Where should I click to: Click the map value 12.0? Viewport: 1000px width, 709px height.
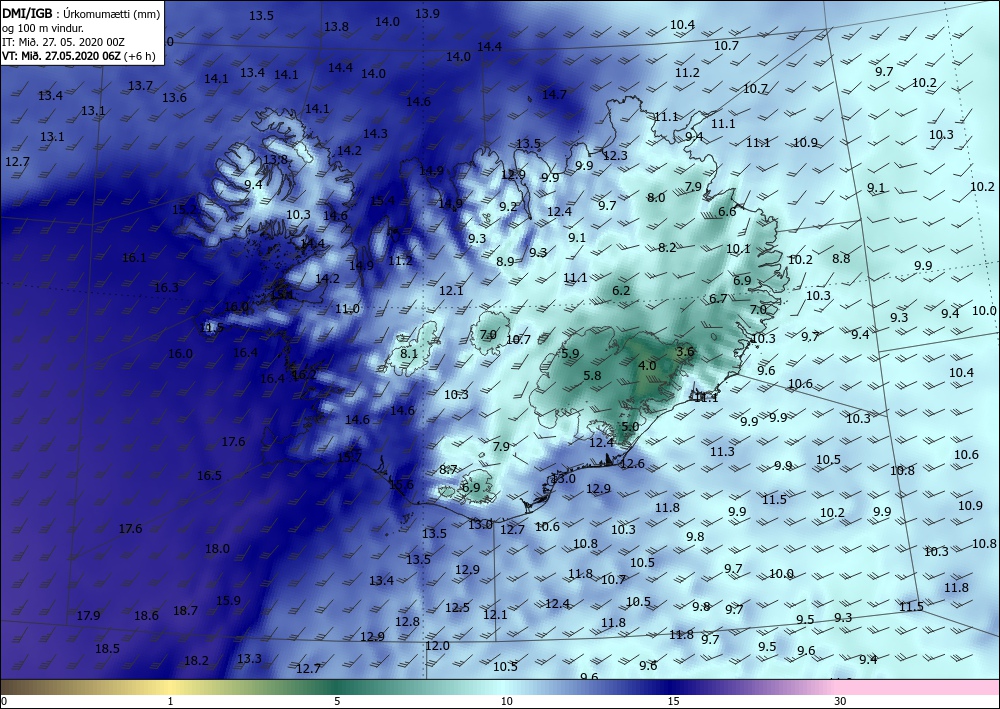click(x=438, y=645)
